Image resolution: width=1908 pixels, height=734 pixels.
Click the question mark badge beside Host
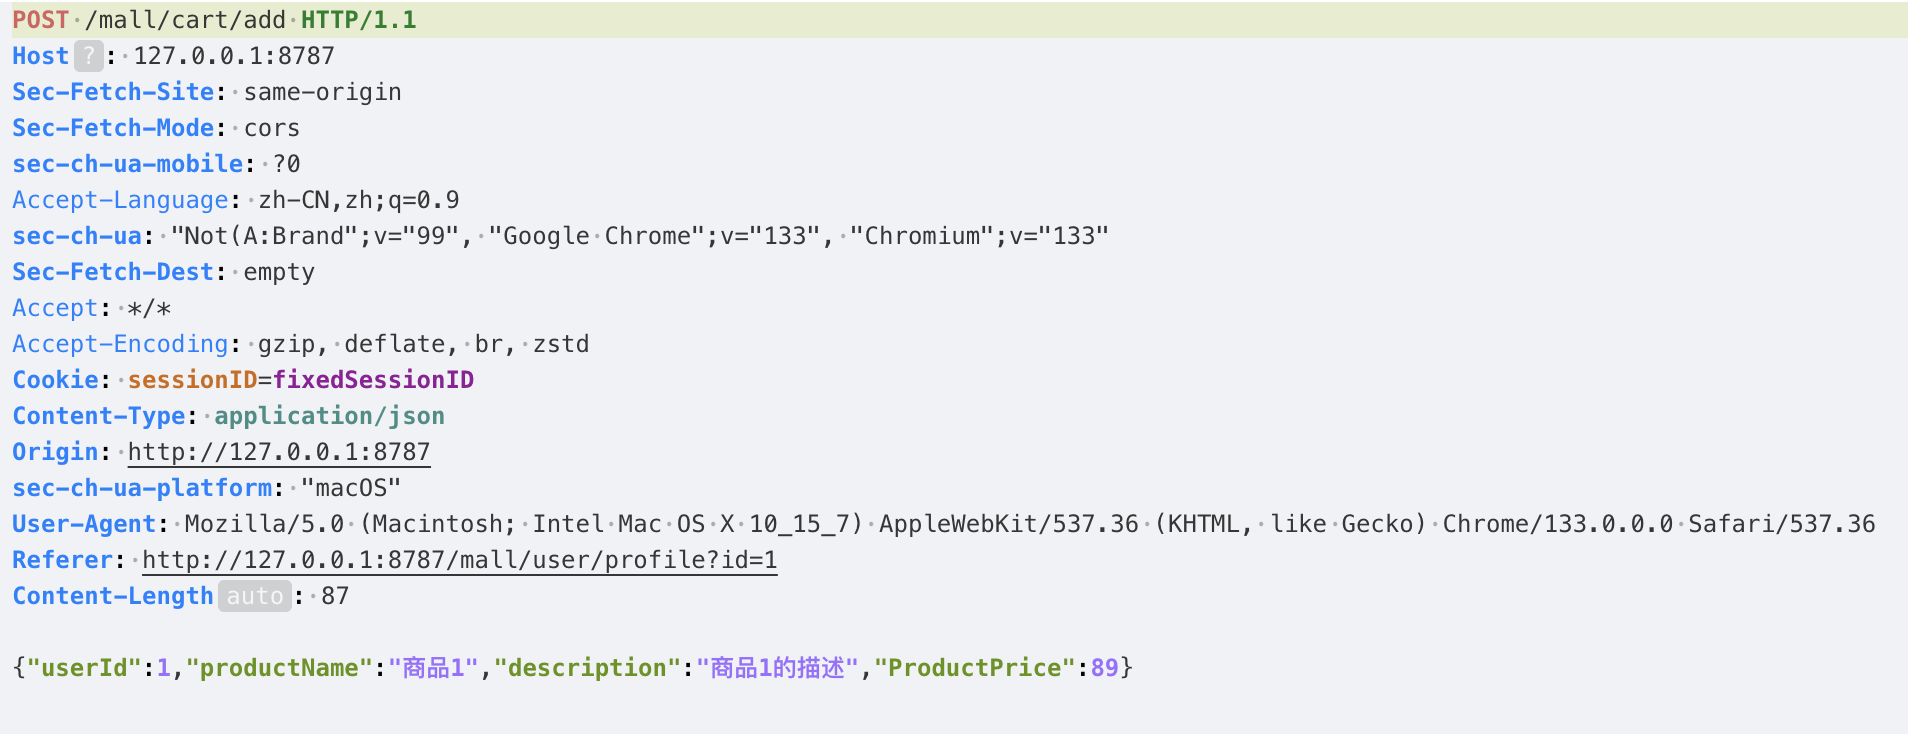(88, 56)
